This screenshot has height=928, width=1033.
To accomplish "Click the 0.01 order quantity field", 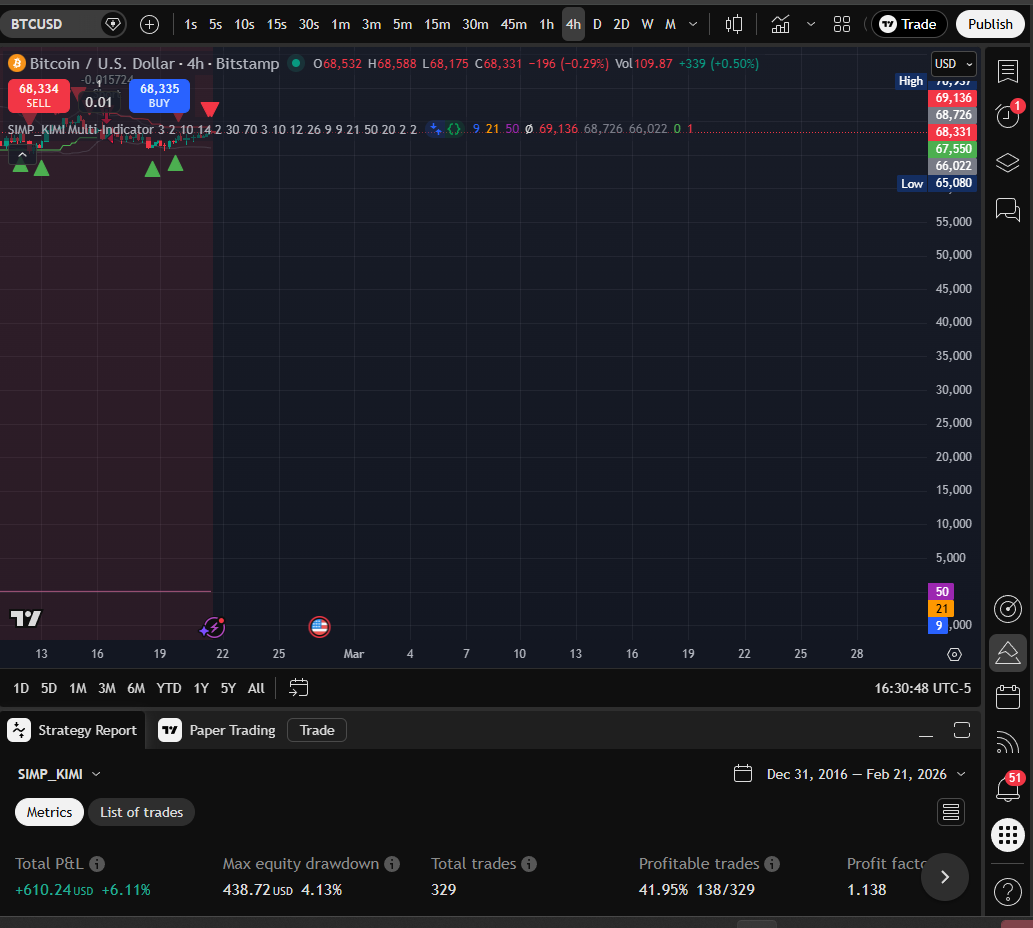I will click(x=99, y=101).
